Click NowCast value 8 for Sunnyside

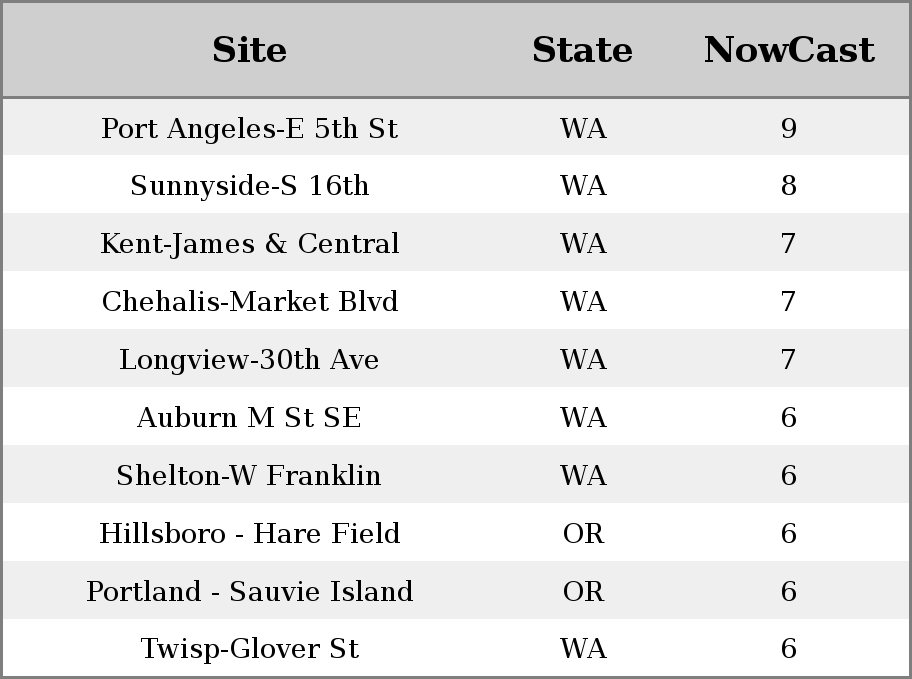pos(788,186)
